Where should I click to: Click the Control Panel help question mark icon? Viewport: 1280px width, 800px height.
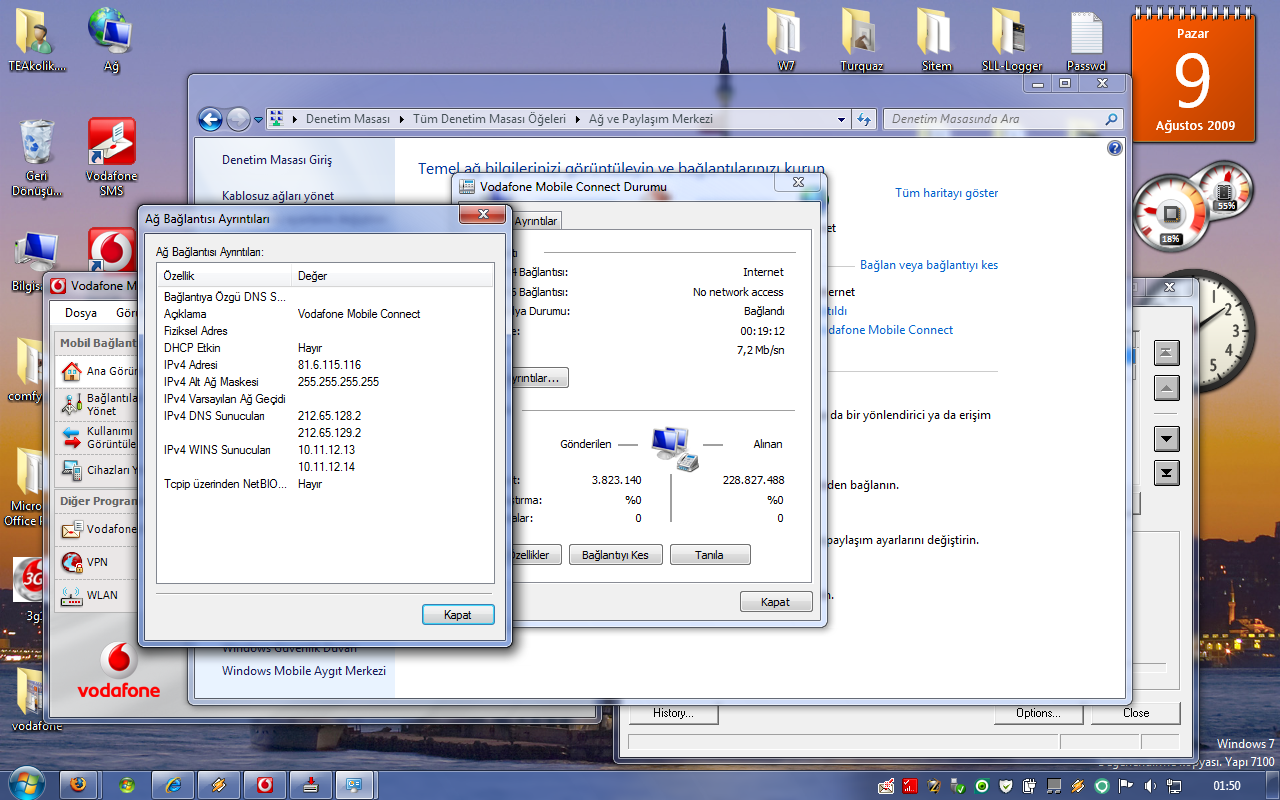pos(1115,148)
